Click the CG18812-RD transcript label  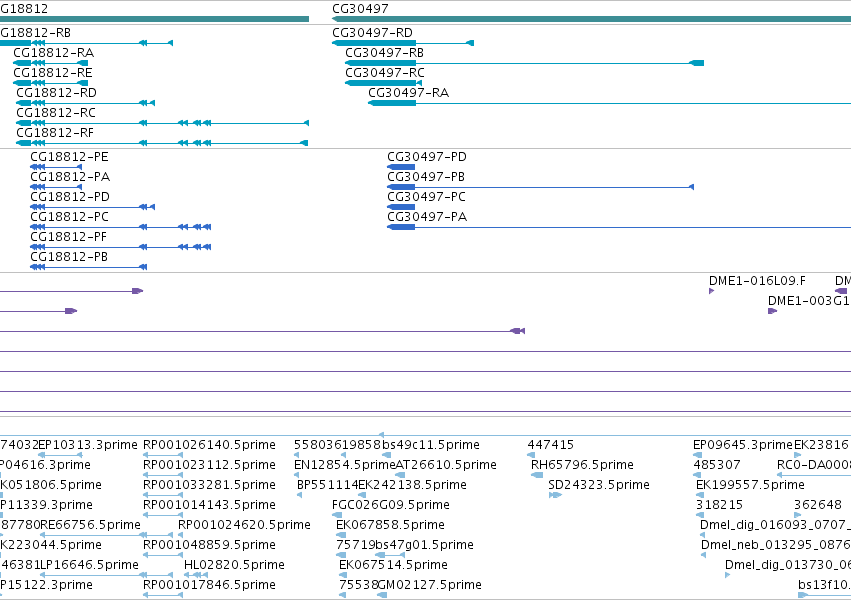[x=56, y=93]
